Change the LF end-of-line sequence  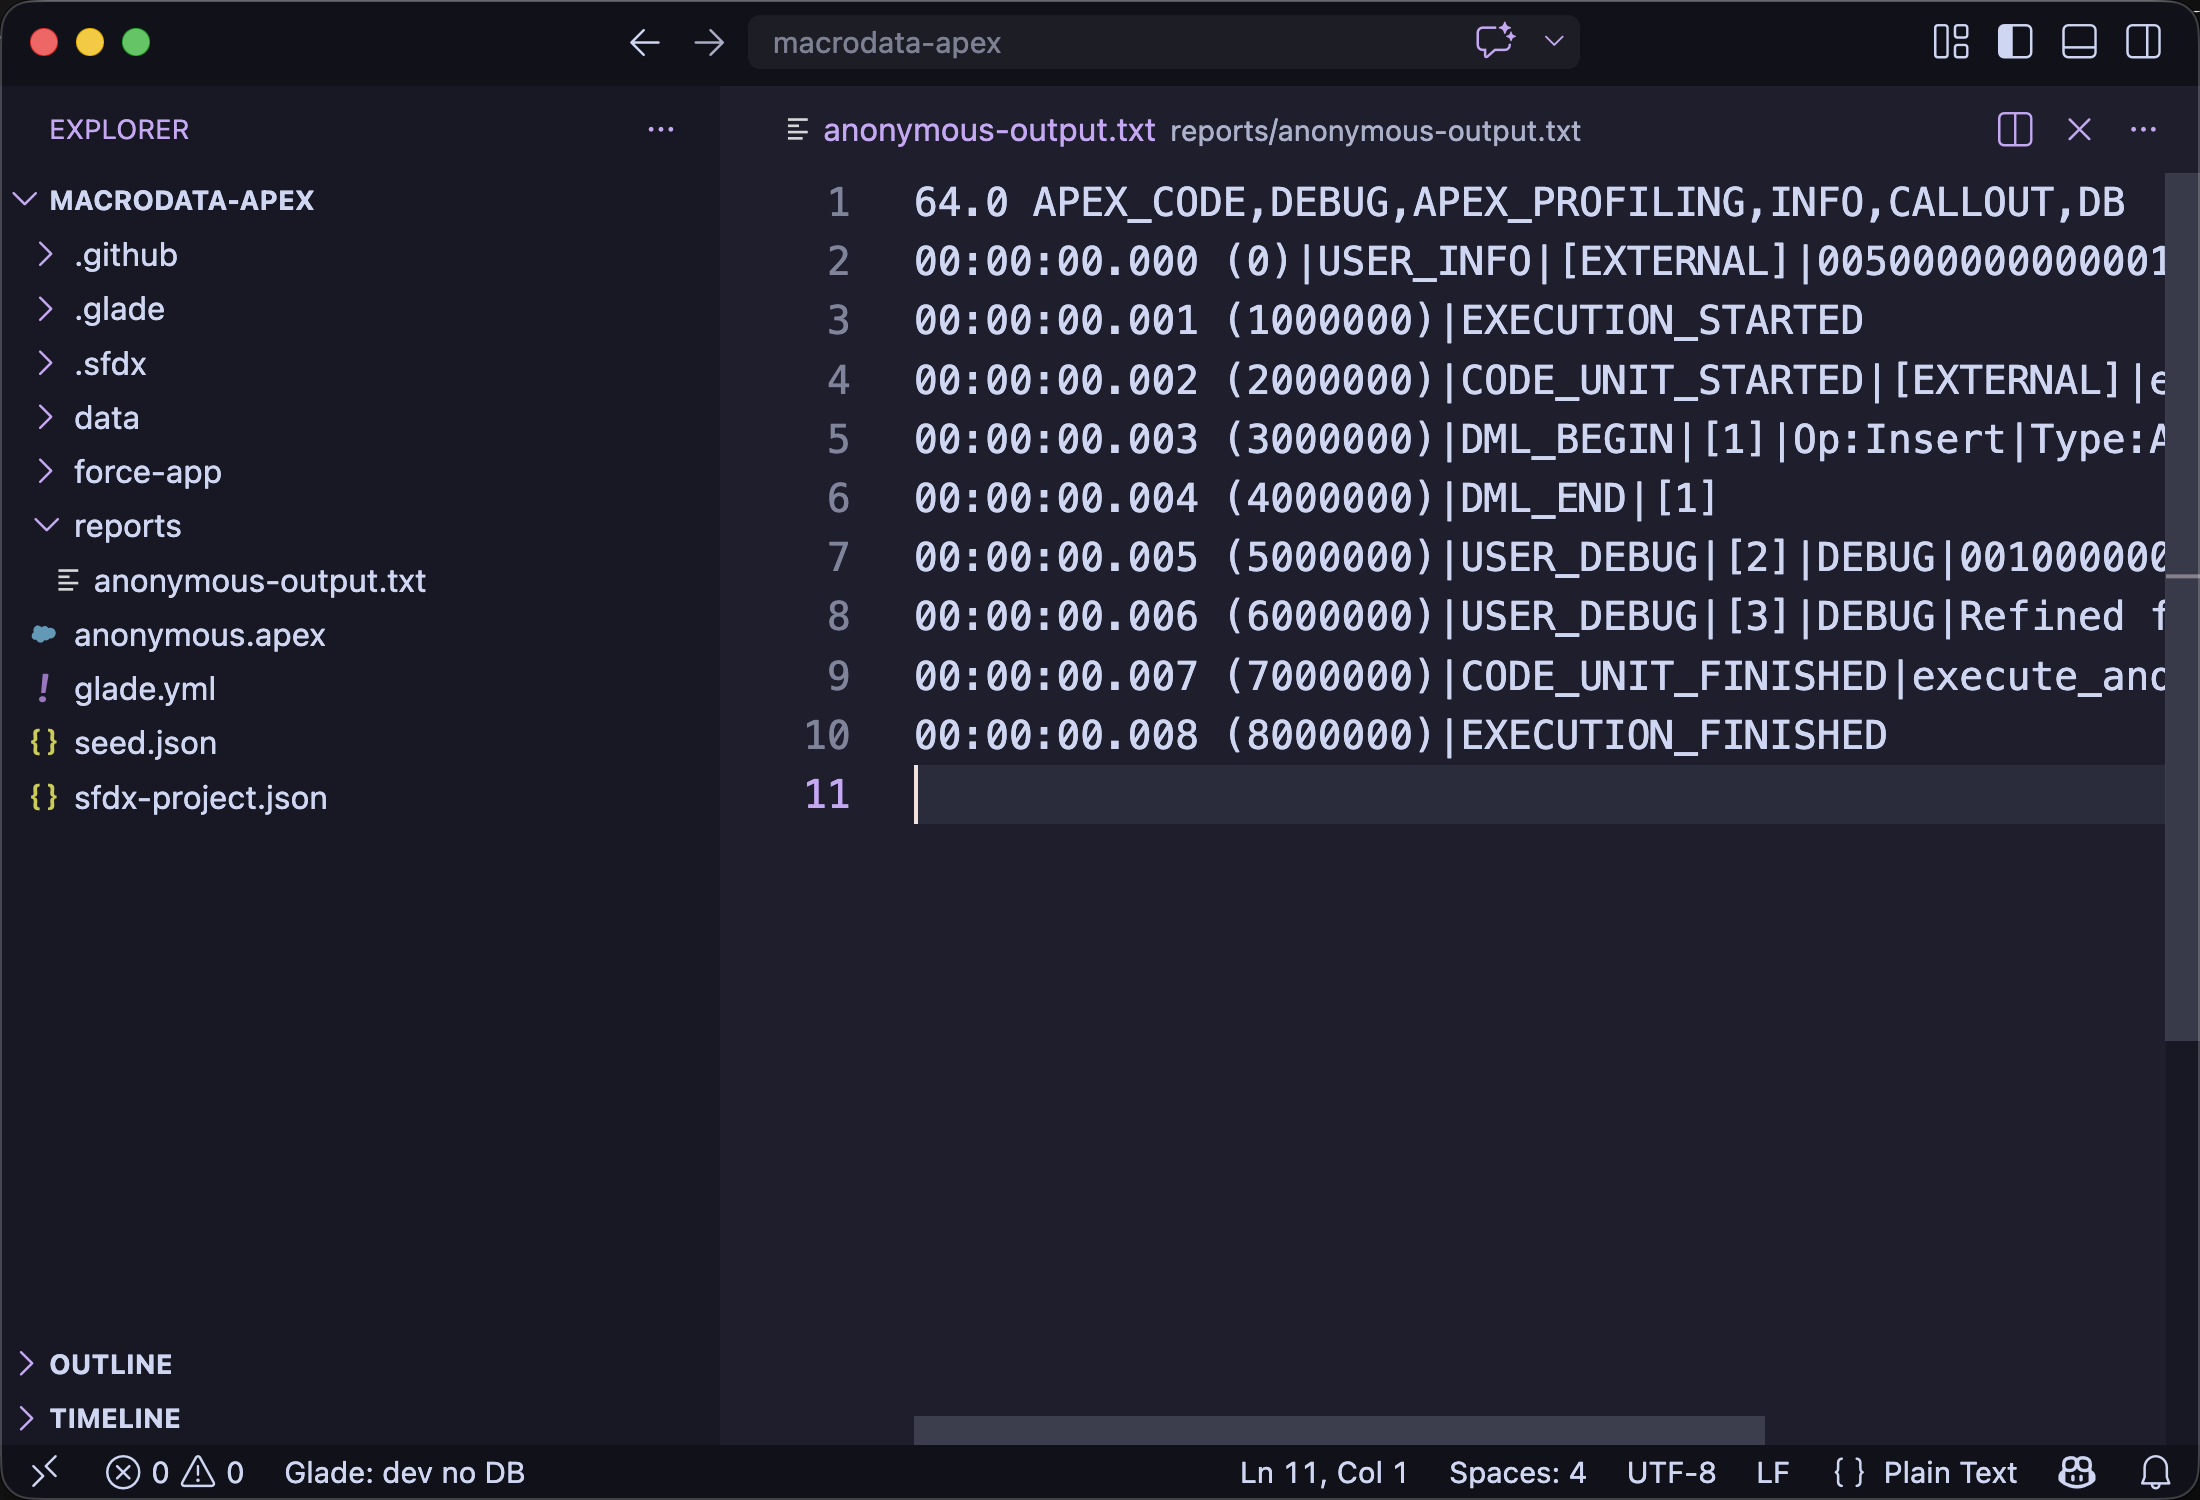coord(1772,1472)
